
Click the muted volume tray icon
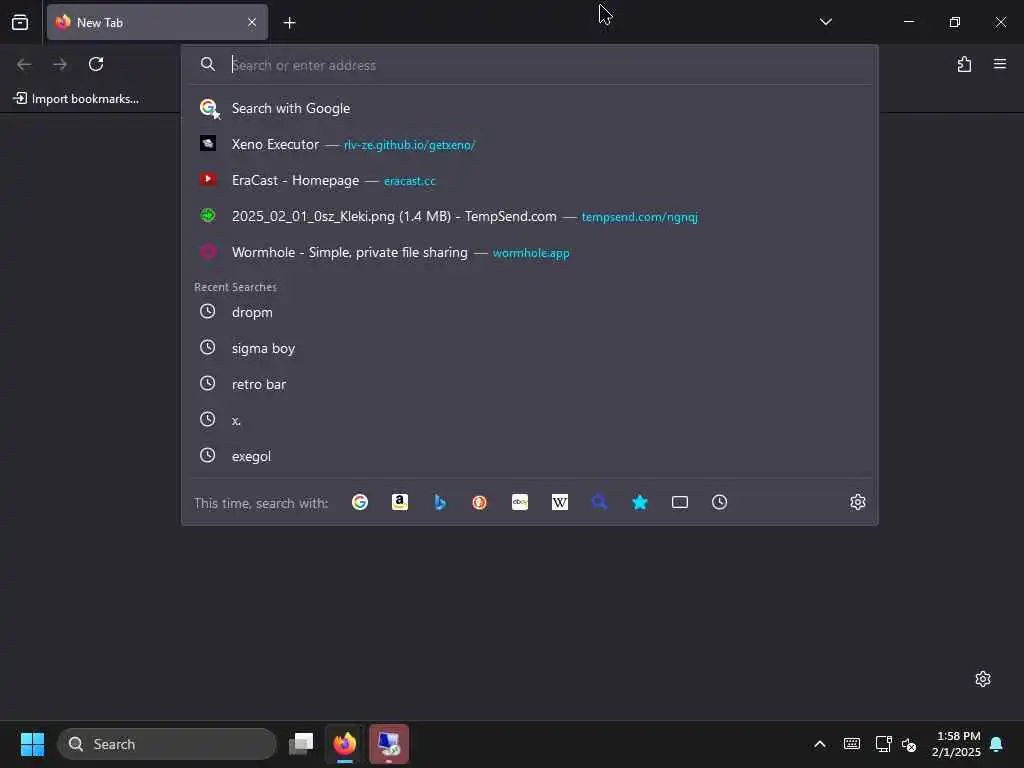pos(909,744)
